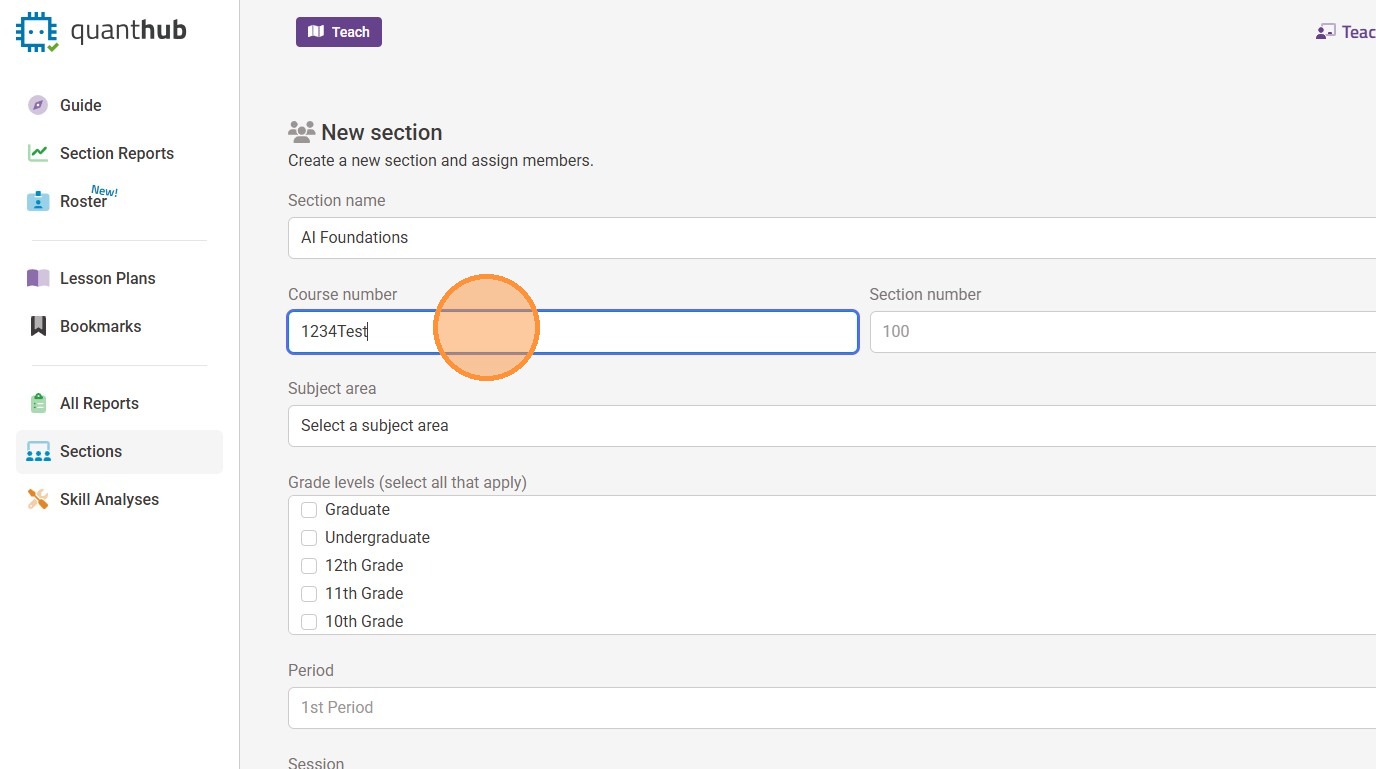Select the 11th Grade checkbox
The height and width of the screenshot is (769, 1376).
(x=309, y=594)
